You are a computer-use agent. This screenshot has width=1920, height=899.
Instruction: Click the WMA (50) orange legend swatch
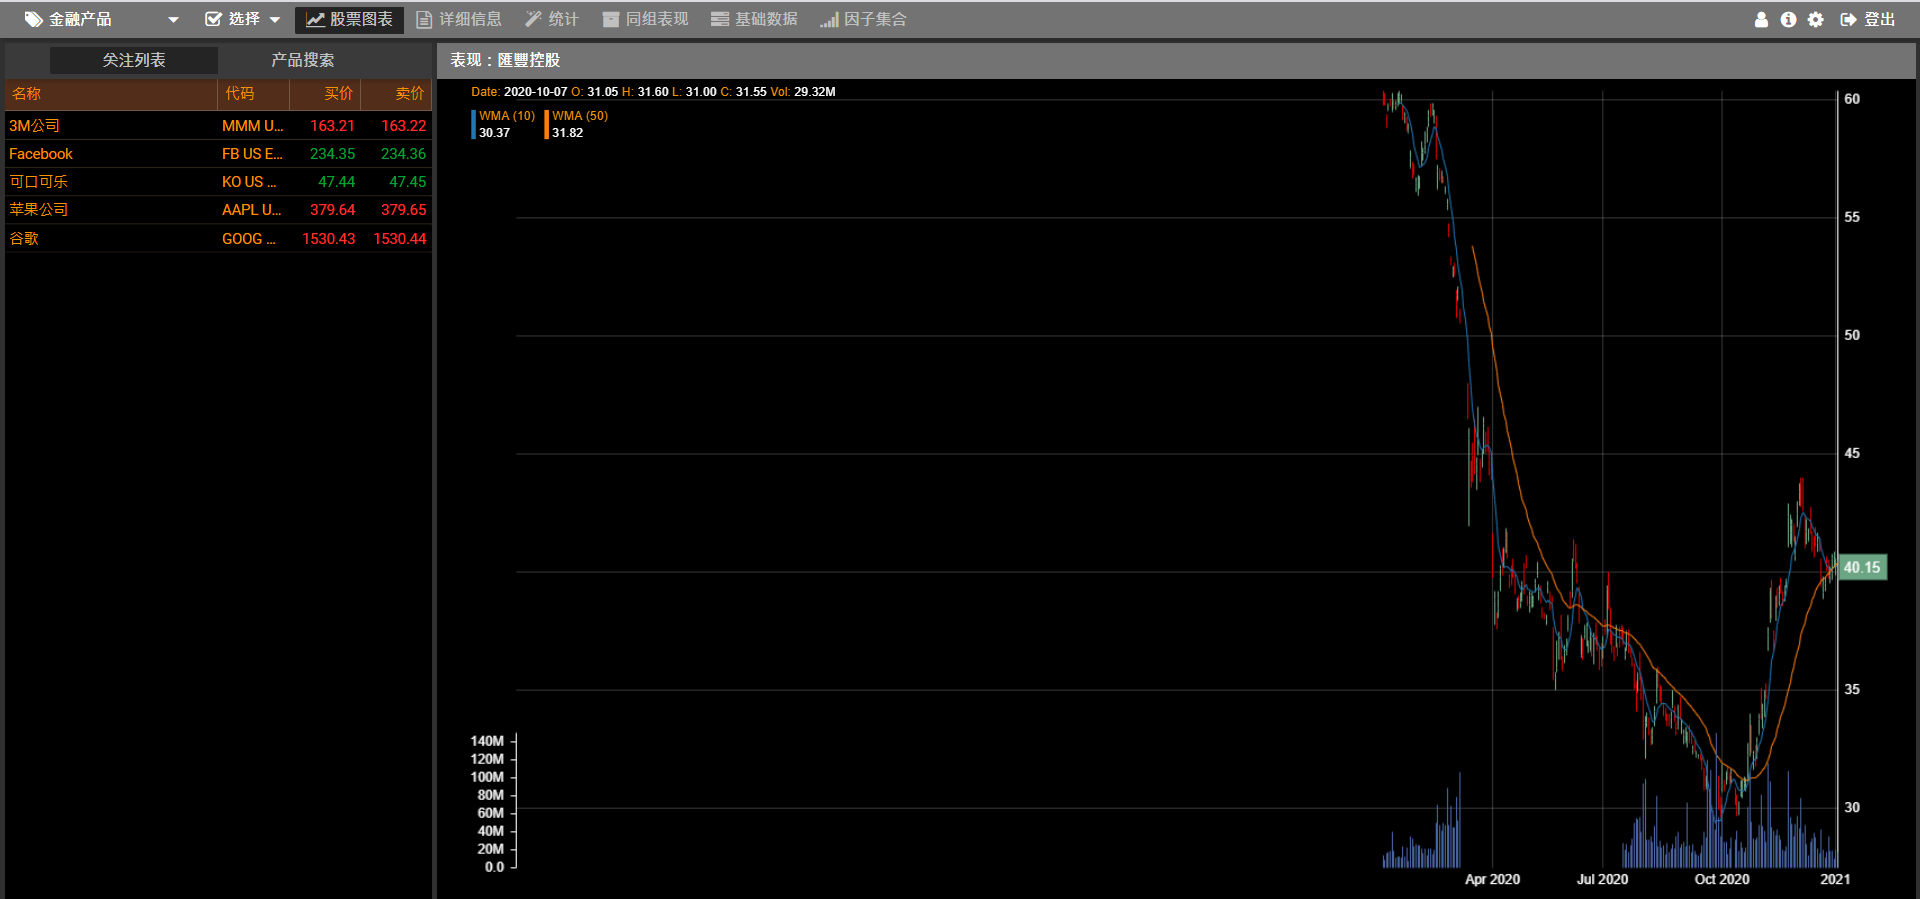click(546, 124)
